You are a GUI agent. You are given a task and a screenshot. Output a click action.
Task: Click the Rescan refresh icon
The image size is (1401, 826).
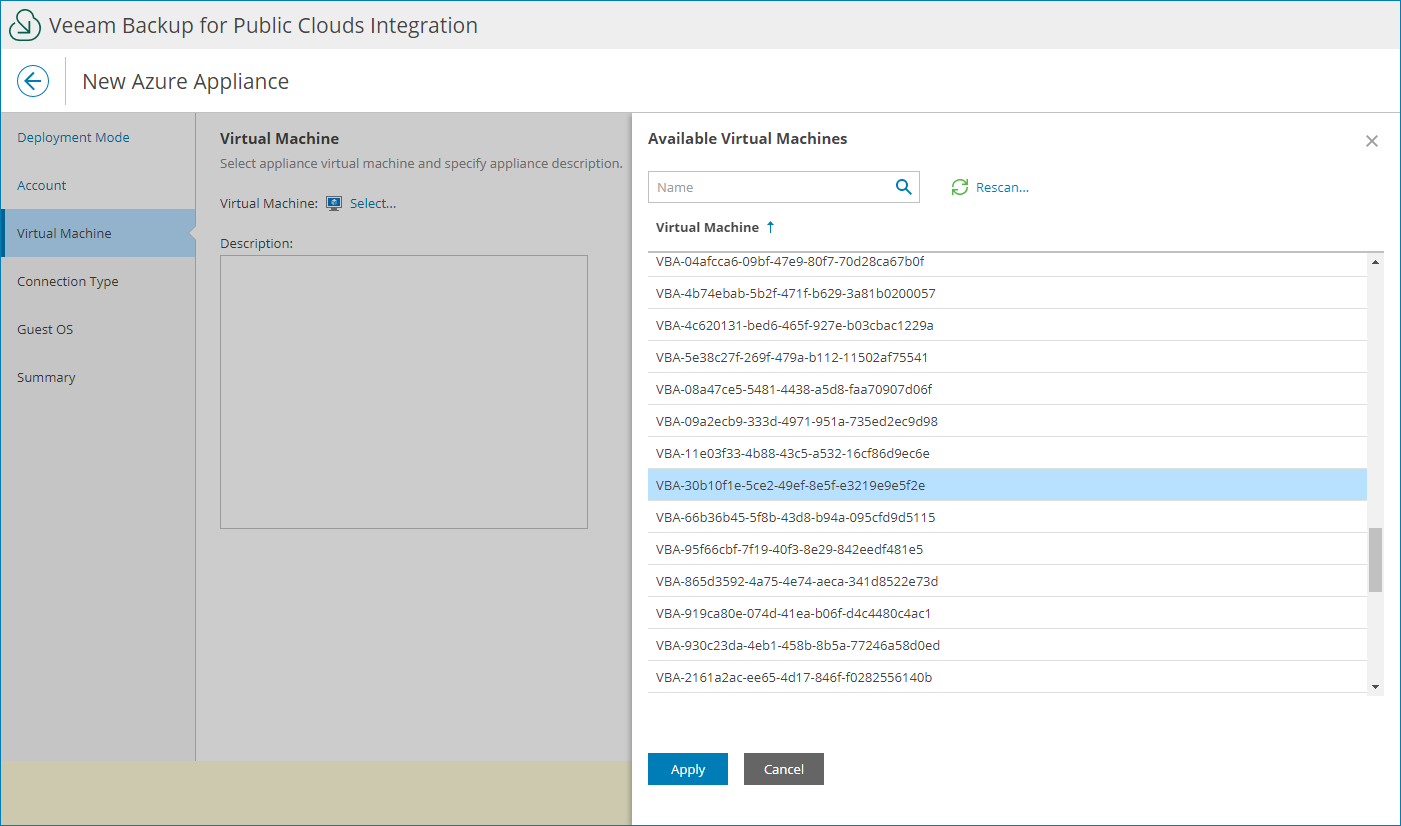coord(960,187)
